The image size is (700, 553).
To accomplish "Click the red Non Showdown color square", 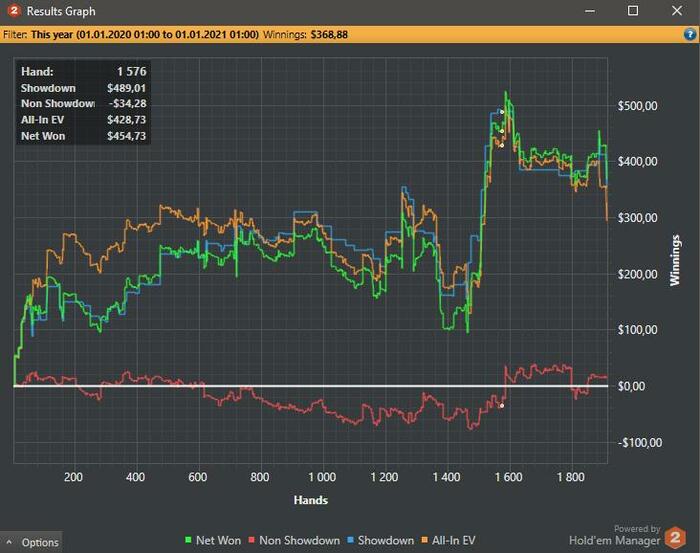I will pyautogui.click(x=252, y=540).
